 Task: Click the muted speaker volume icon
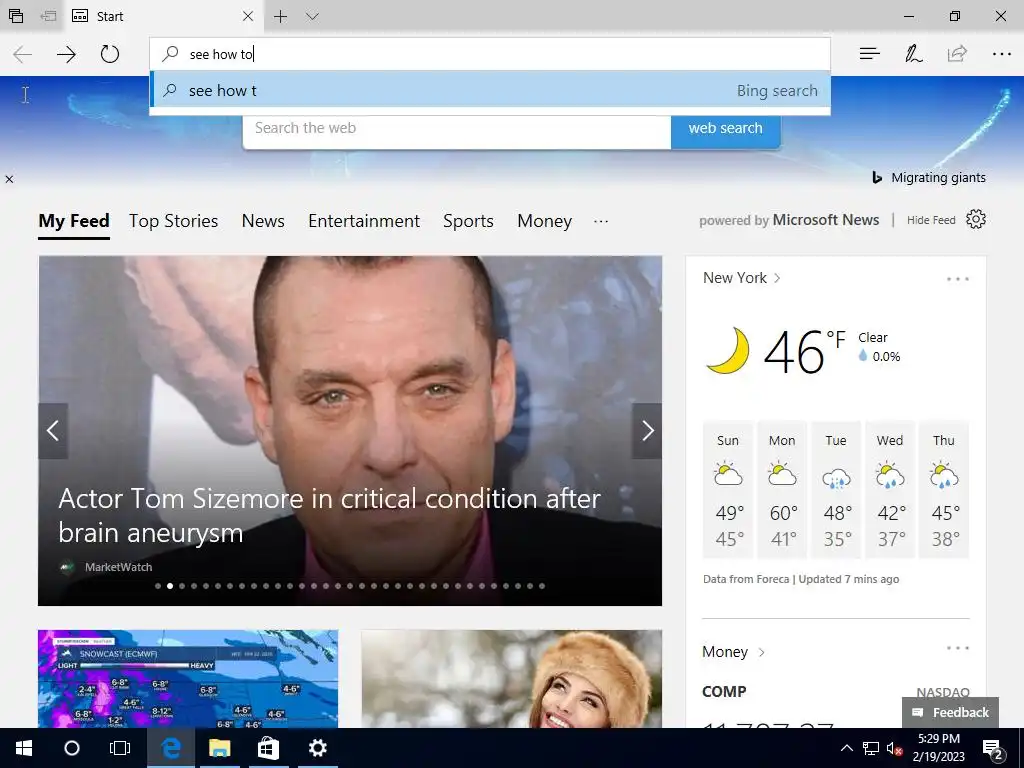coord(894,748)
